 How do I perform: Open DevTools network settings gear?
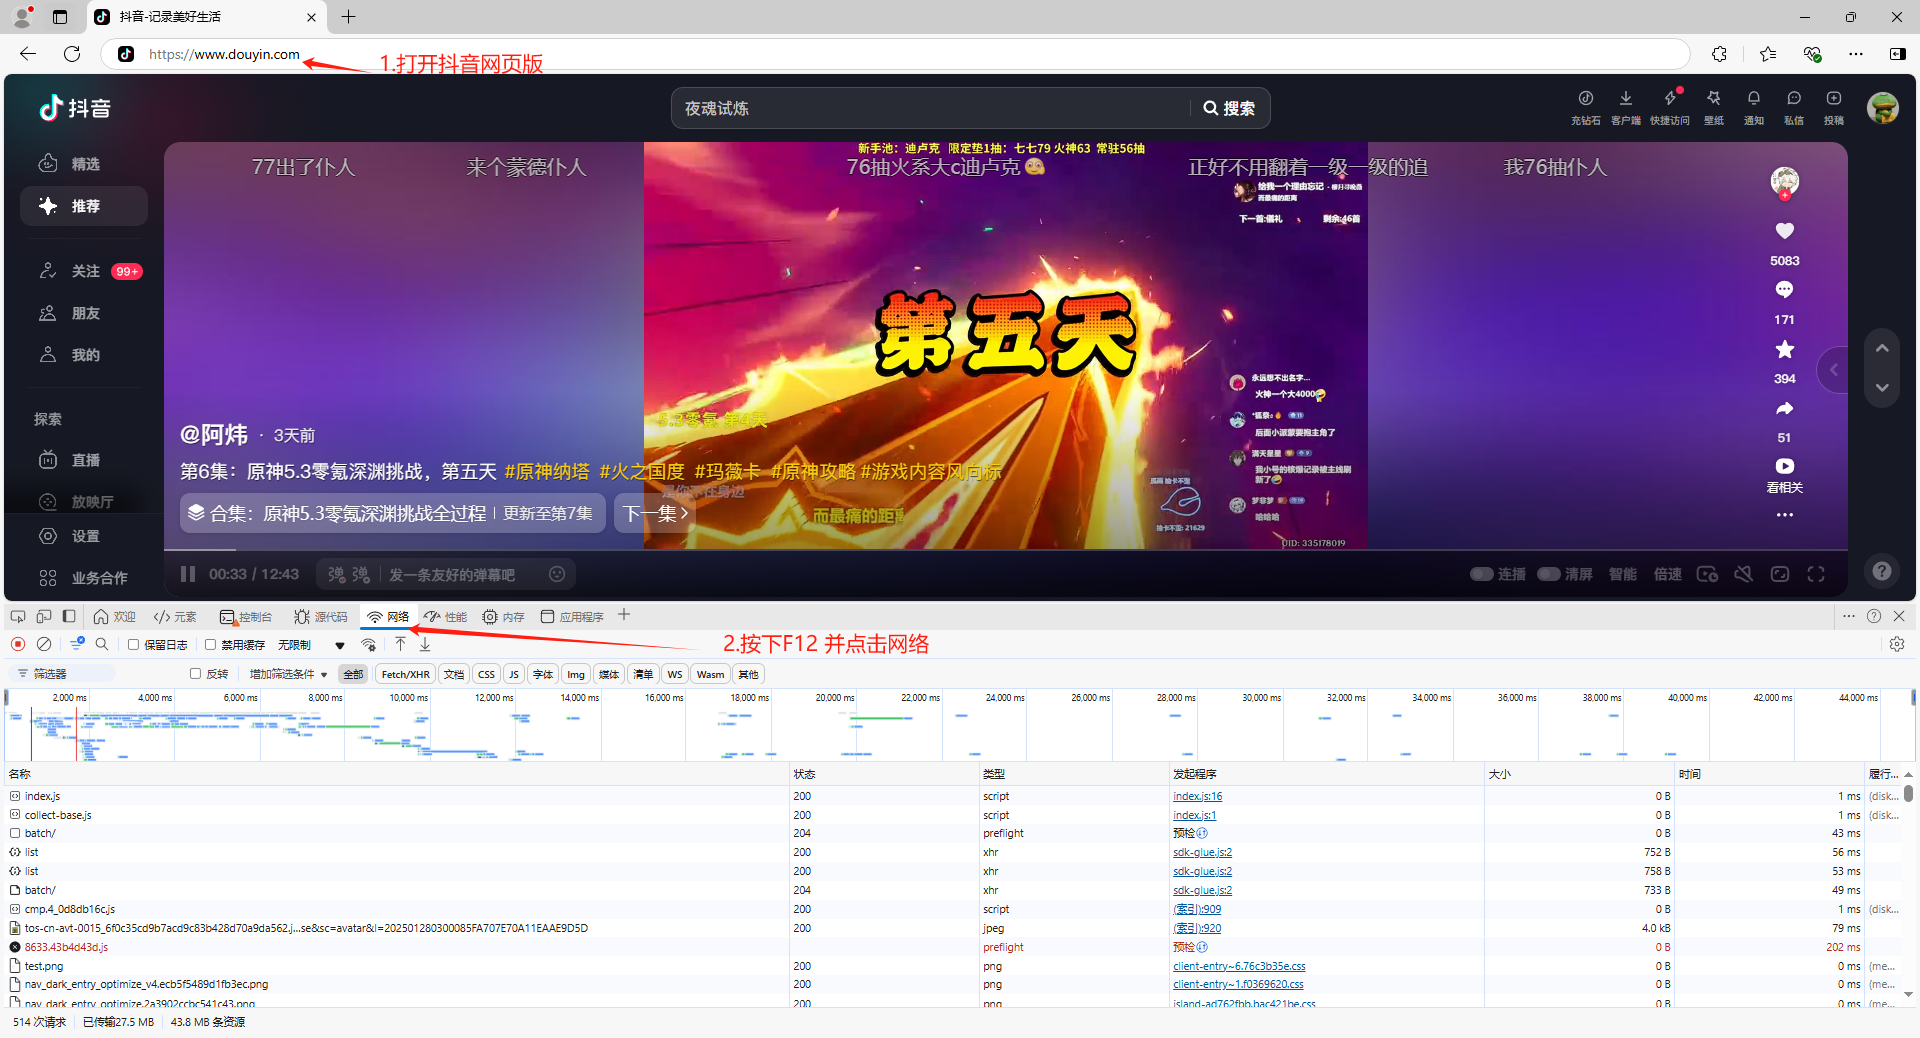pyautogui.click(x=1897, y=644)
